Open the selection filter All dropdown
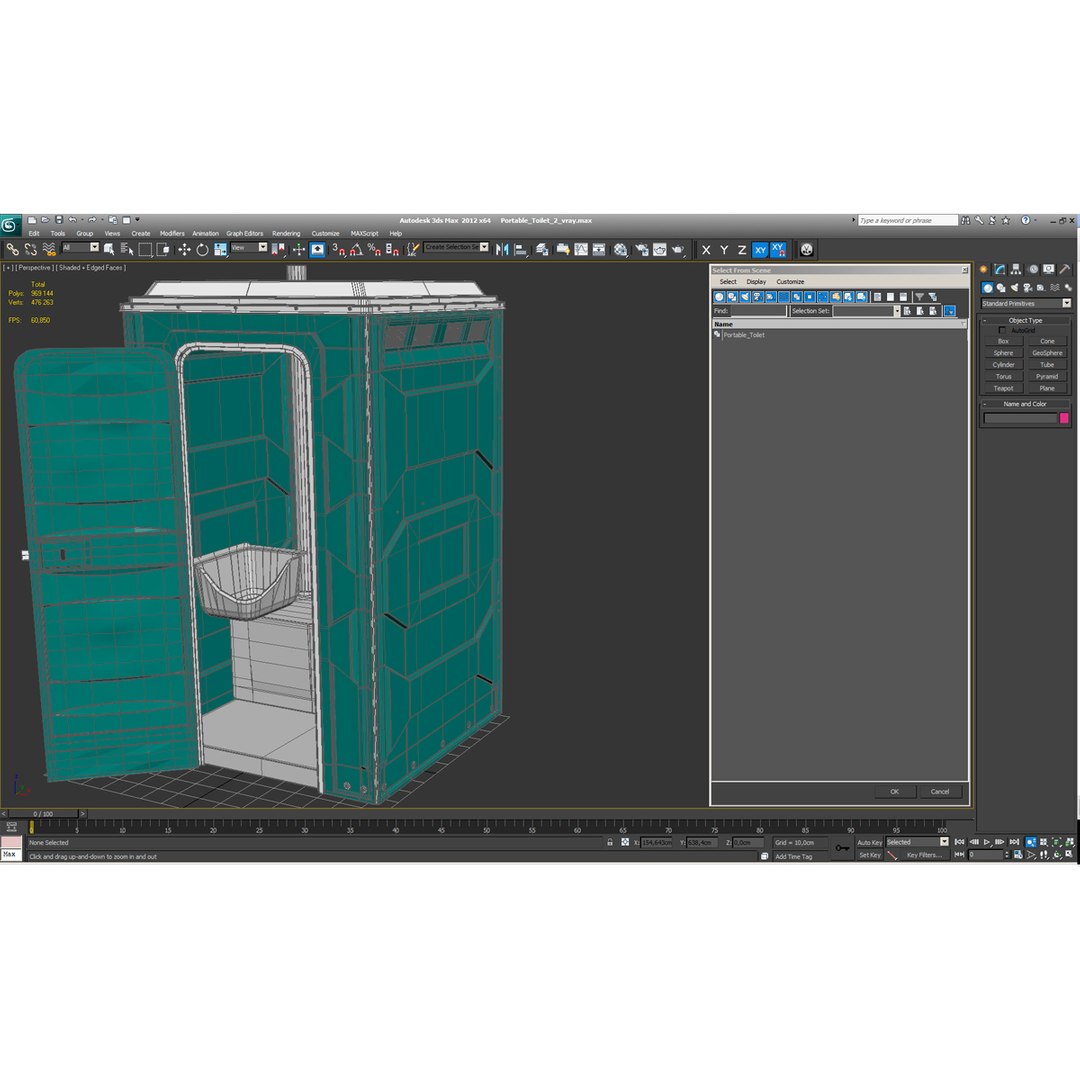This screenshot has height=1080, width=1080. click(81, 247)
